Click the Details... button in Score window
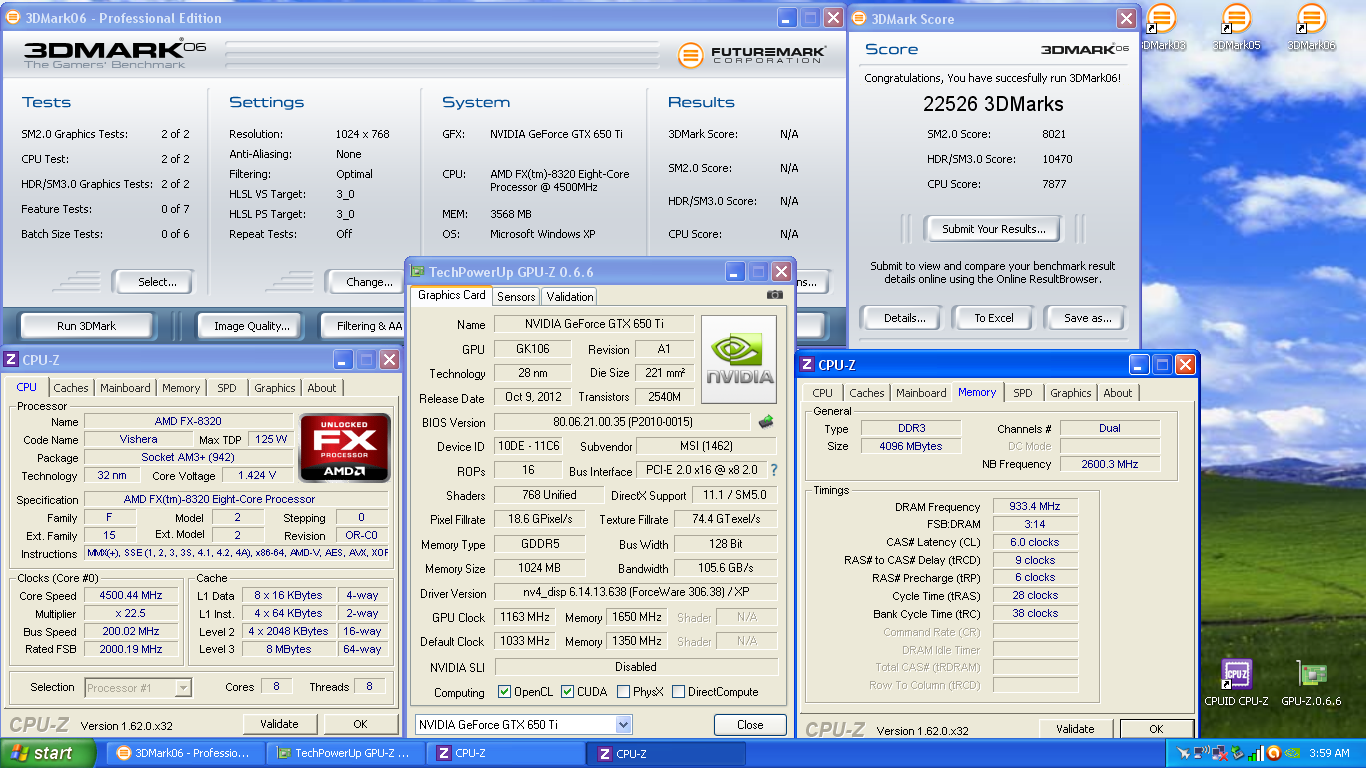The width and height of the screenshot is (1366, 768). click(x=905, y=318)
